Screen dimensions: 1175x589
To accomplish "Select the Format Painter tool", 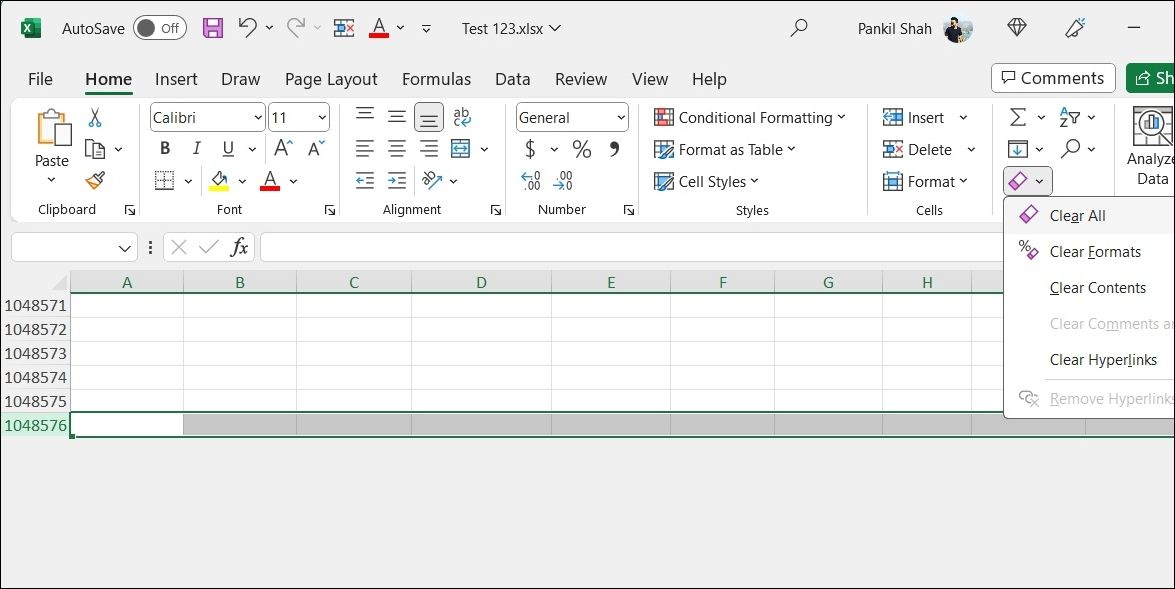I will tap(96, 180).
